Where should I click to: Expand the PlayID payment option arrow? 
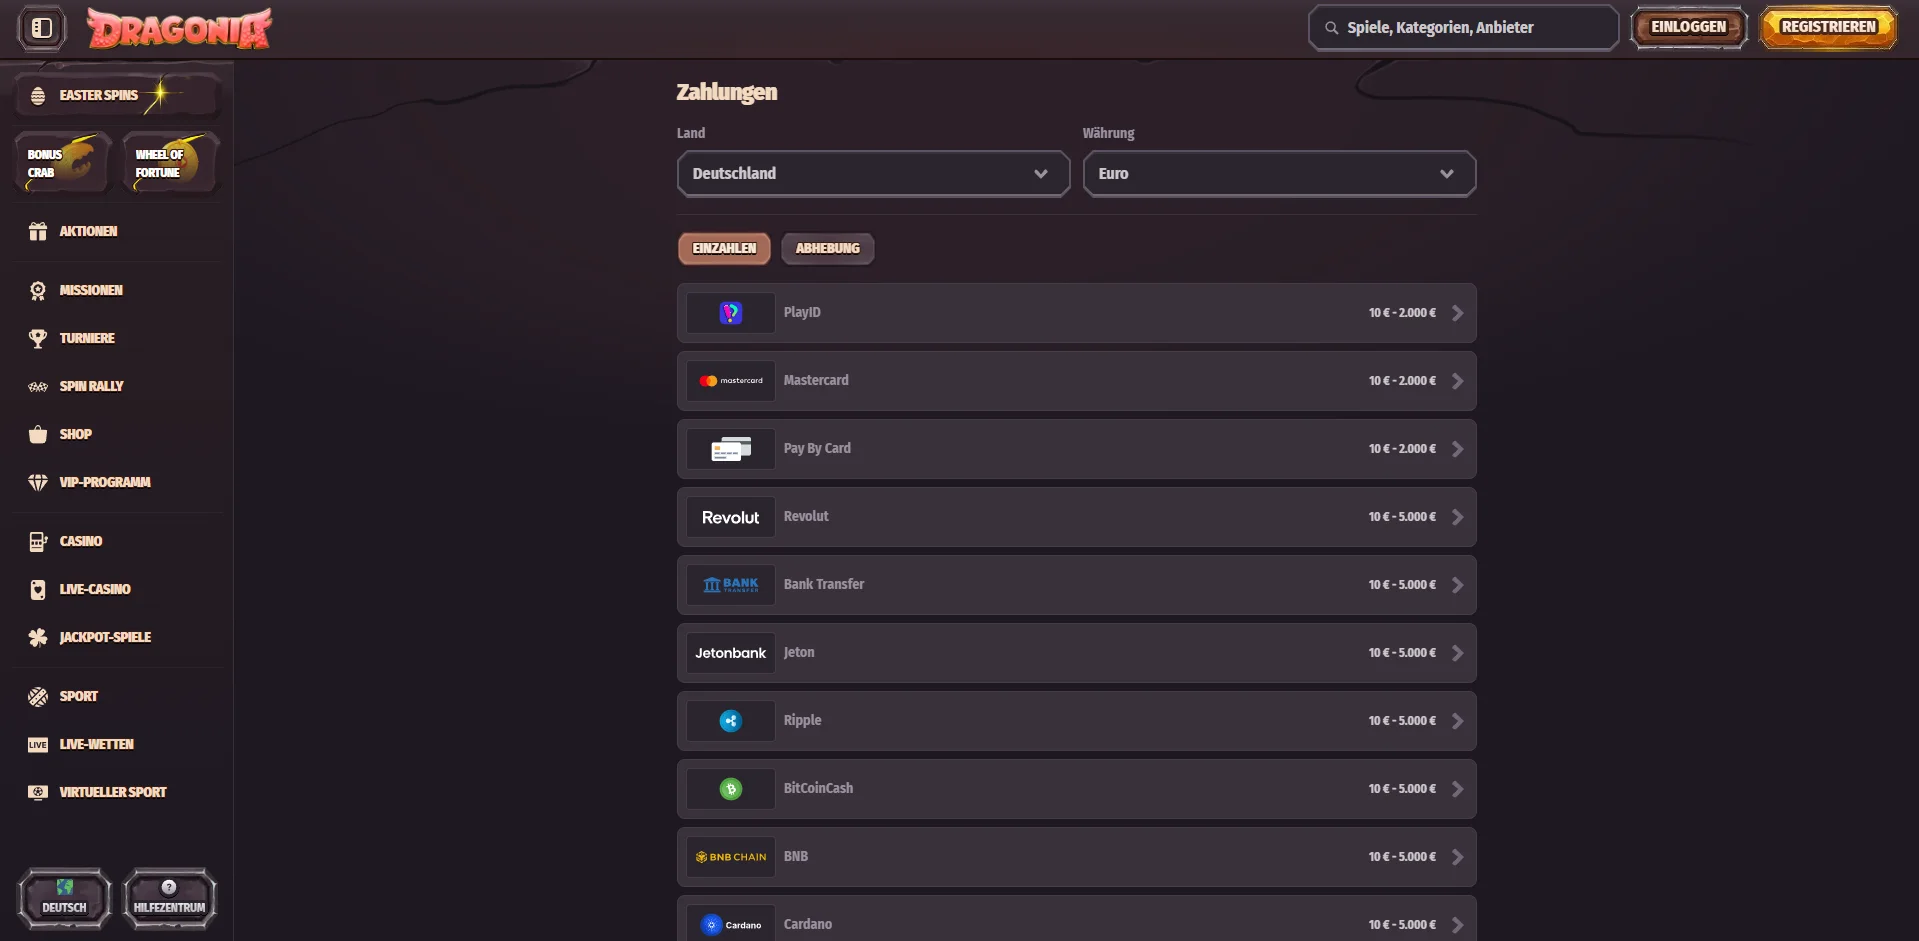pos(1457,313)
